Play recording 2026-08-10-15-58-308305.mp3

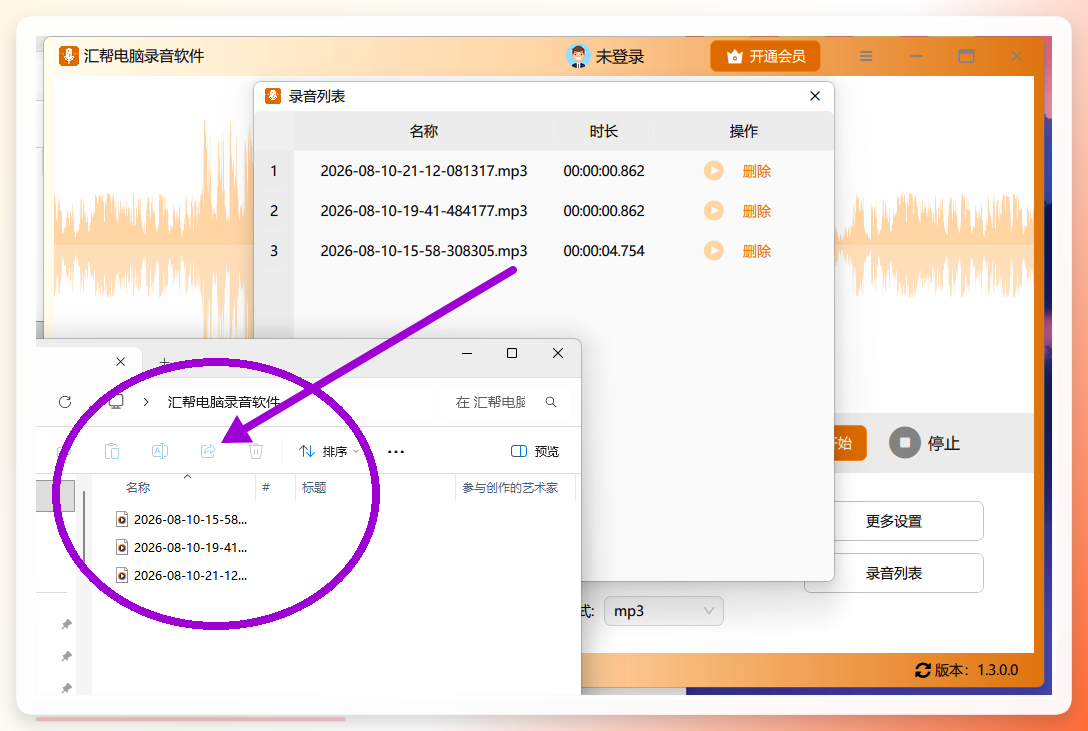coord(713,250)
